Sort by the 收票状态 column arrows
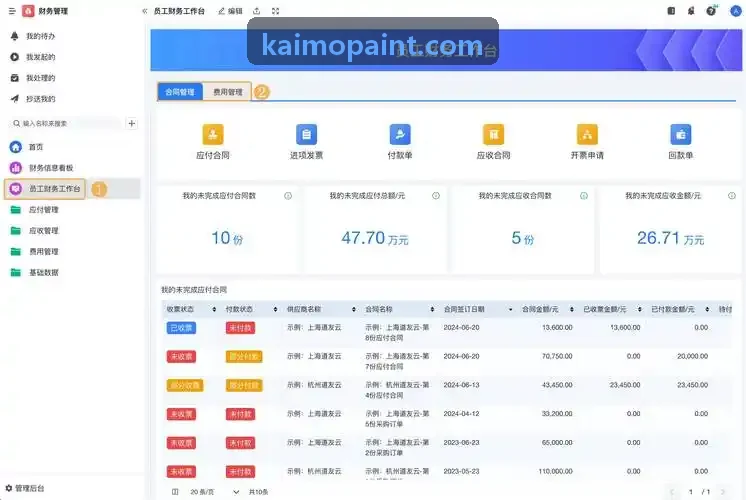 [x=214, y=309]
